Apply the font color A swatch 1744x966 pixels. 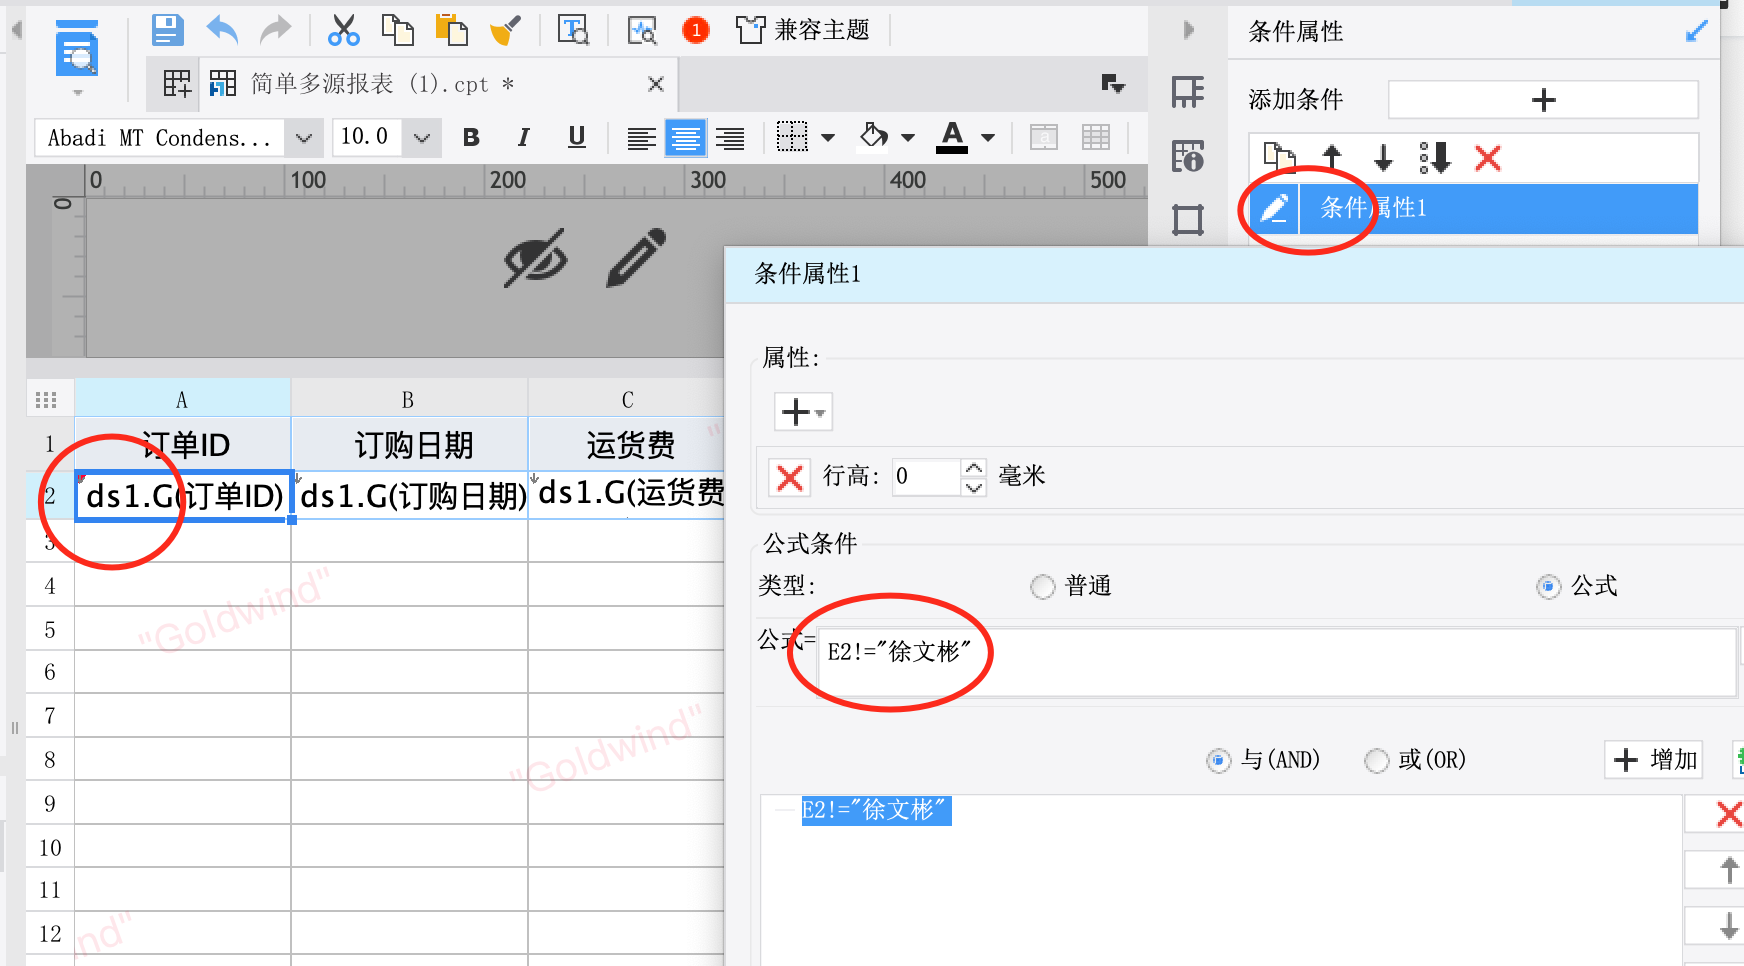(952, 137)
